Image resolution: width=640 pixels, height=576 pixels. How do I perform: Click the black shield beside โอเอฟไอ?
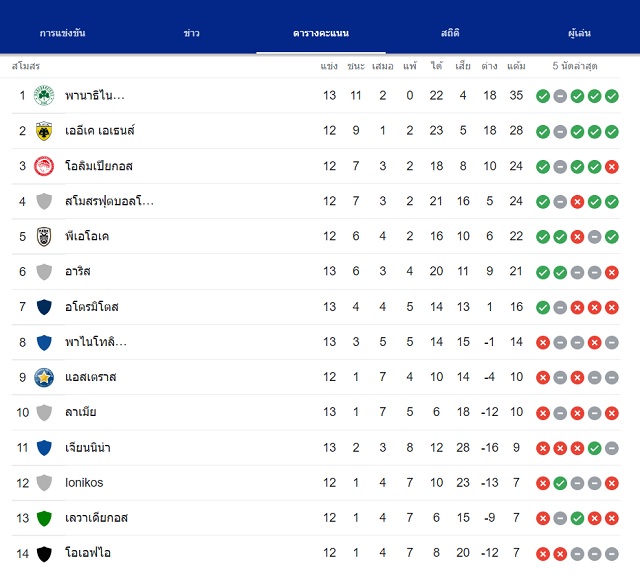(44, 554)
